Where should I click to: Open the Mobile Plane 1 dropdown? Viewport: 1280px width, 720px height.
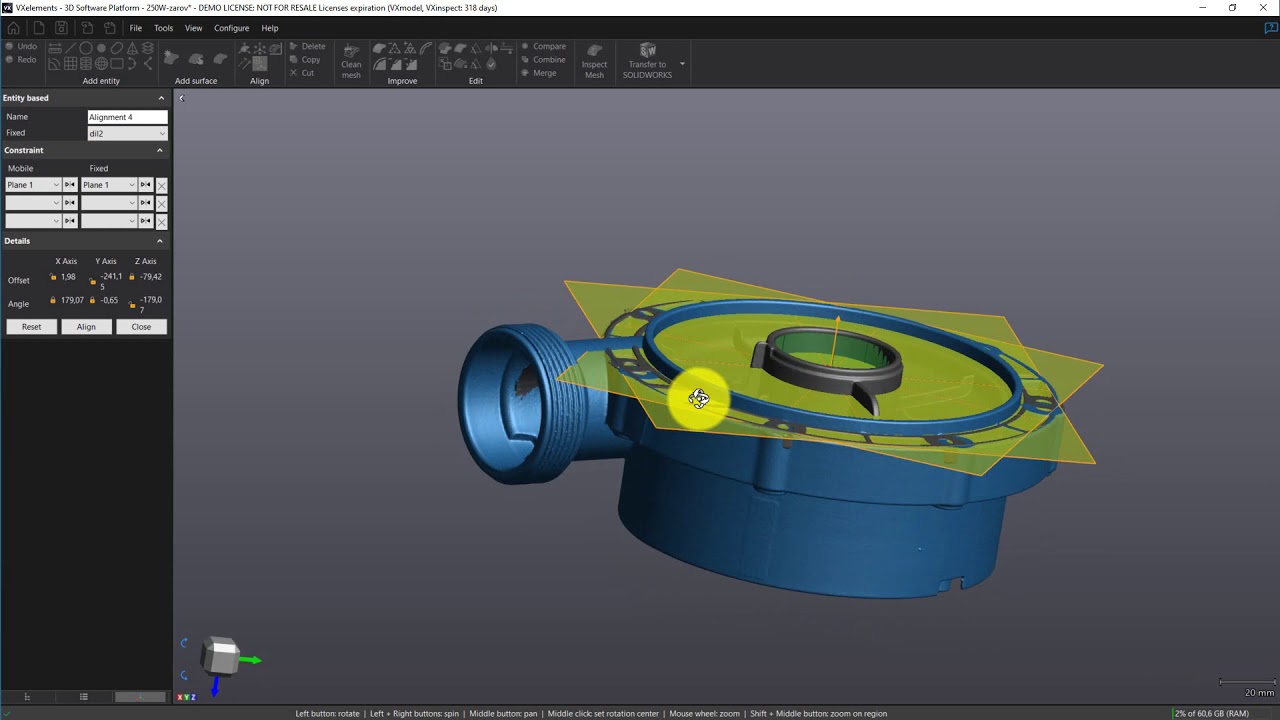(33, 185)
